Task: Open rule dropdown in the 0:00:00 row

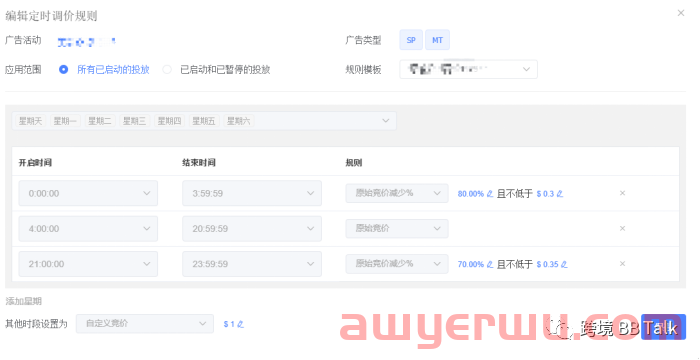Action: (397, 193)
